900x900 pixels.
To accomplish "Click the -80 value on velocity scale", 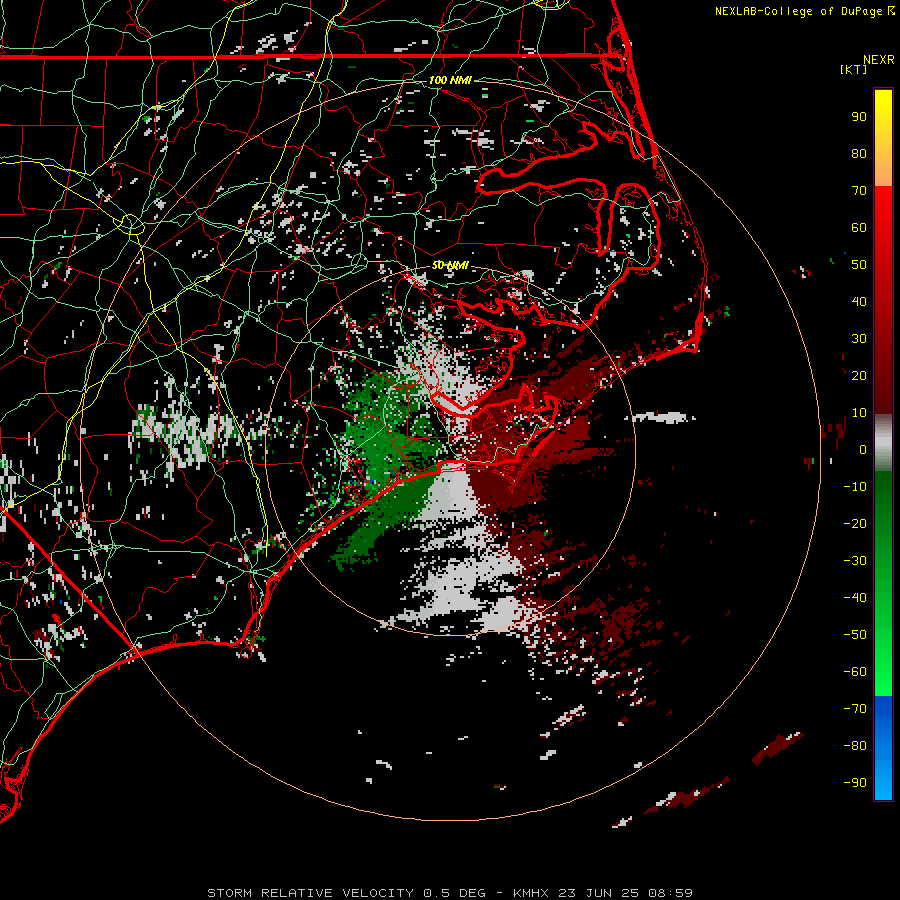I will click(x=855, y=746).
